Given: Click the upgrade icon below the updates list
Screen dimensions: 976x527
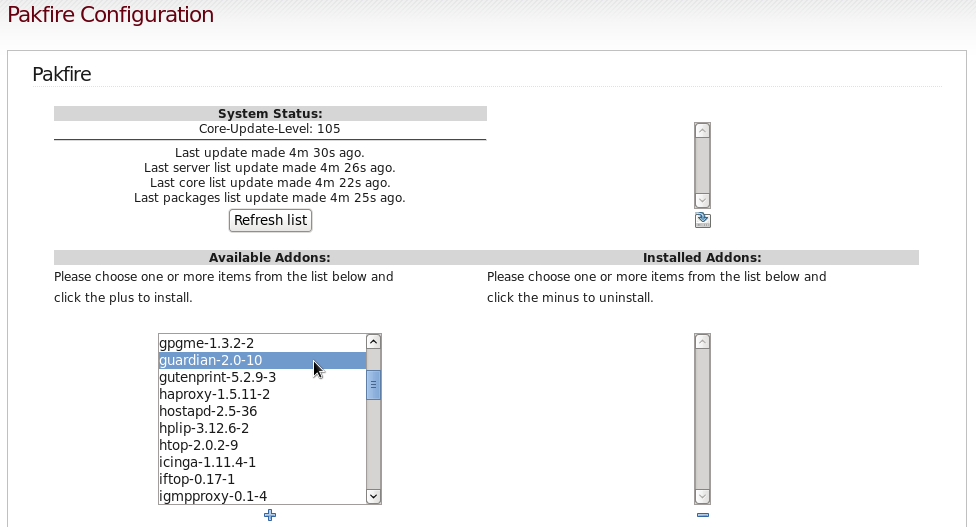Looking at the screenshot, I should point(703,220).
